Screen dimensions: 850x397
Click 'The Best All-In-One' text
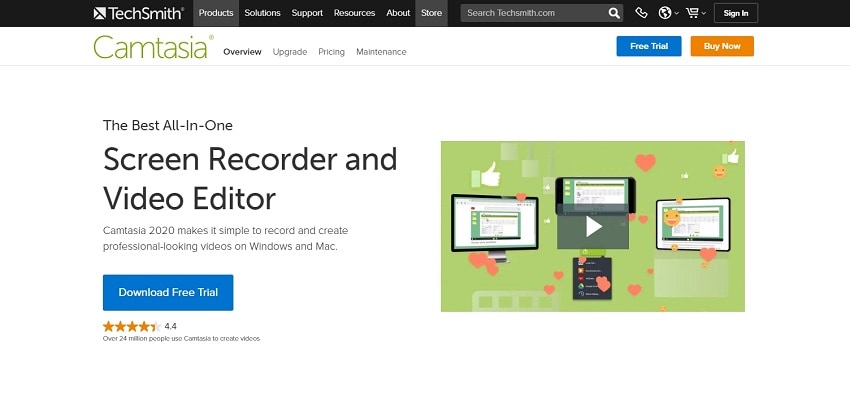[168, 126]
